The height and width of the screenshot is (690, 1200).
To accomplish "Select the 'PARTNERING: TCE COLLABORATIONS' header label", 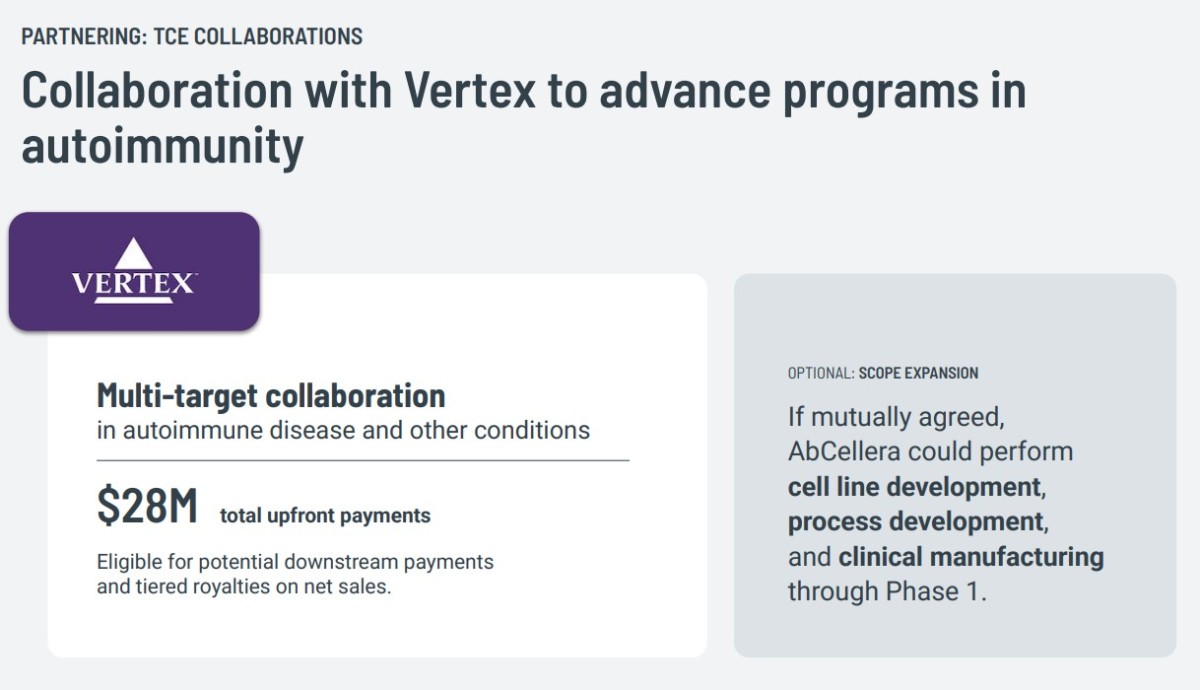I will [x=192, y=37].
